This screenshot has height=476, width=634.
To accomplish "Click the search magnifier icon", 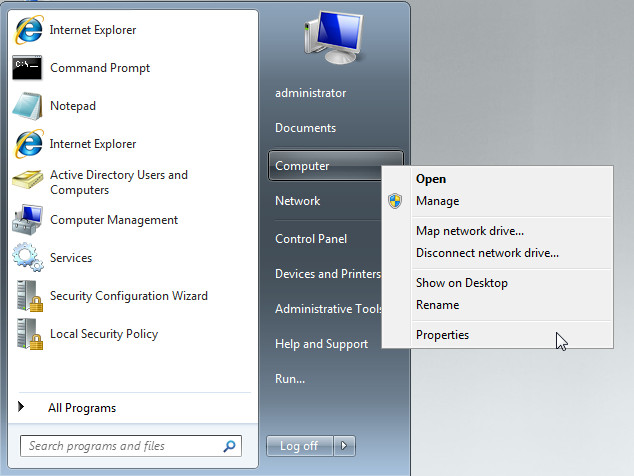I will tap(229, 446).
